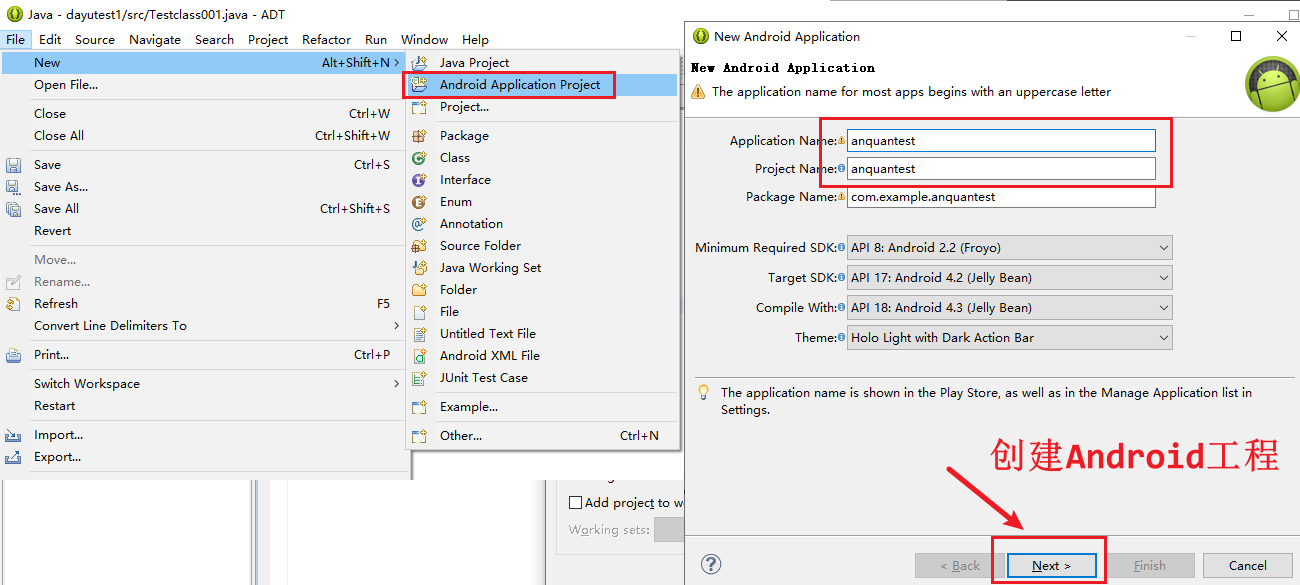Click the Next > button
The width and height of the screenshot is (1300, 585).
click(x=1052, y=566)
